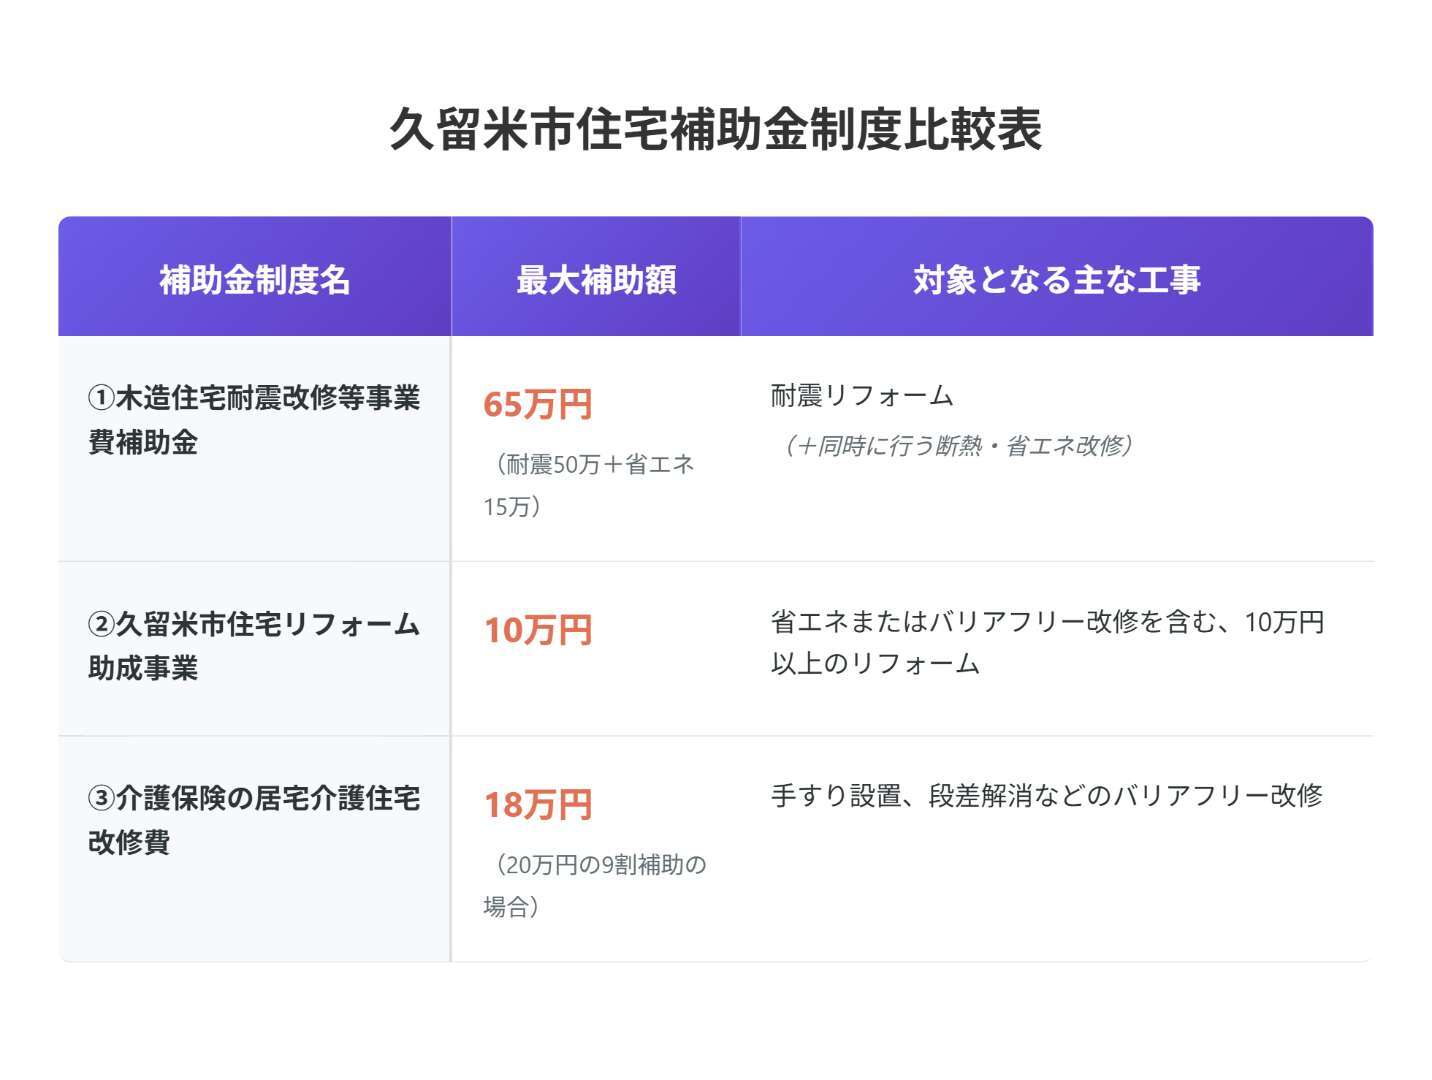Click the title 久留米市住宅補助金制度比較表
Image resolution: width=1432 pixels, height=1080 pixels.
pyautogui.click(x=715, y=130)
